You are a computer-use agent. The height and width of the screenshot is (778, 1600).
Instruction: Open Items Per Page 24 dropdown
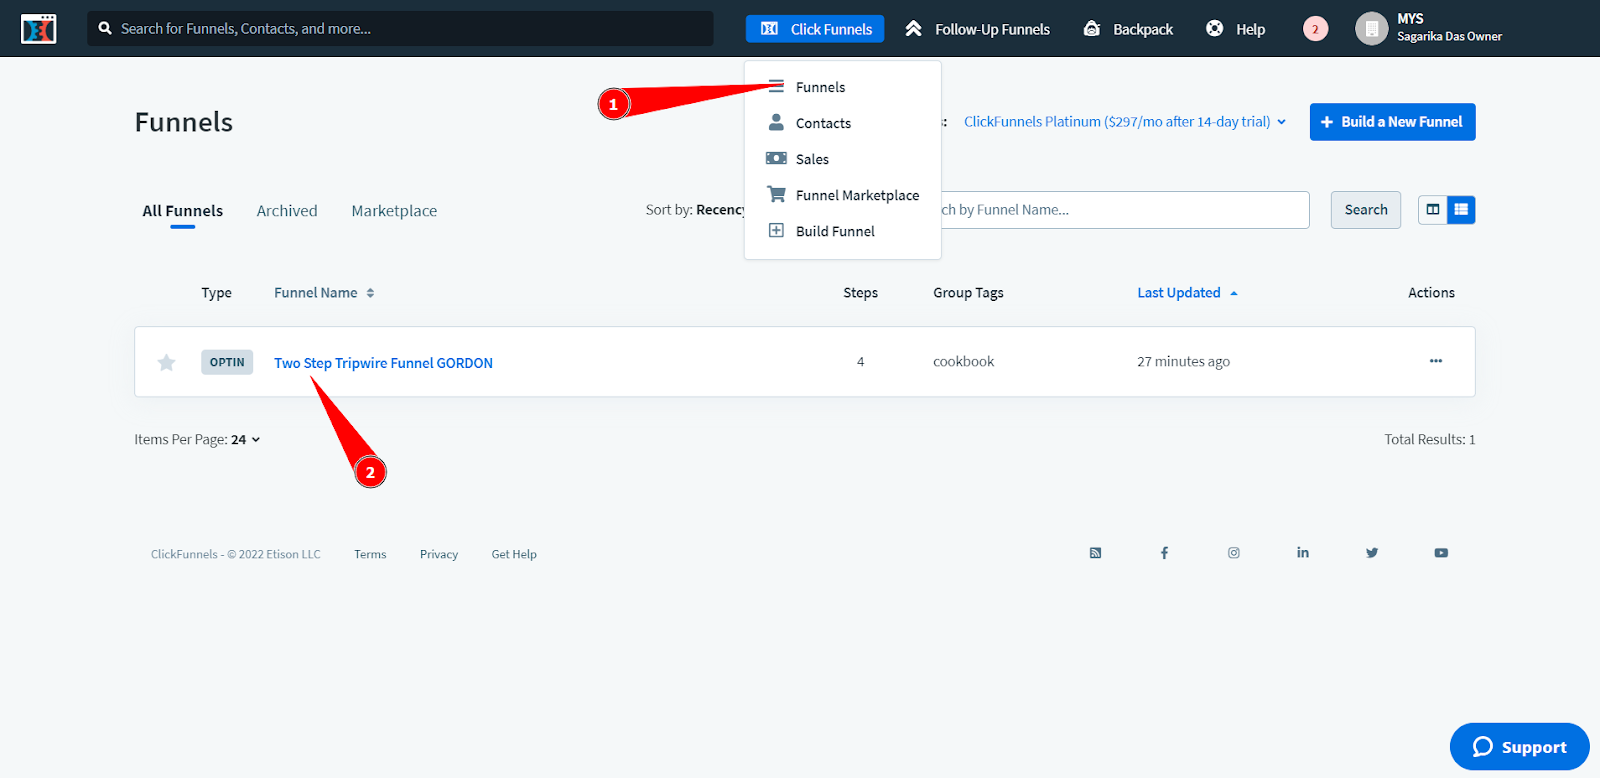point(197,440)
